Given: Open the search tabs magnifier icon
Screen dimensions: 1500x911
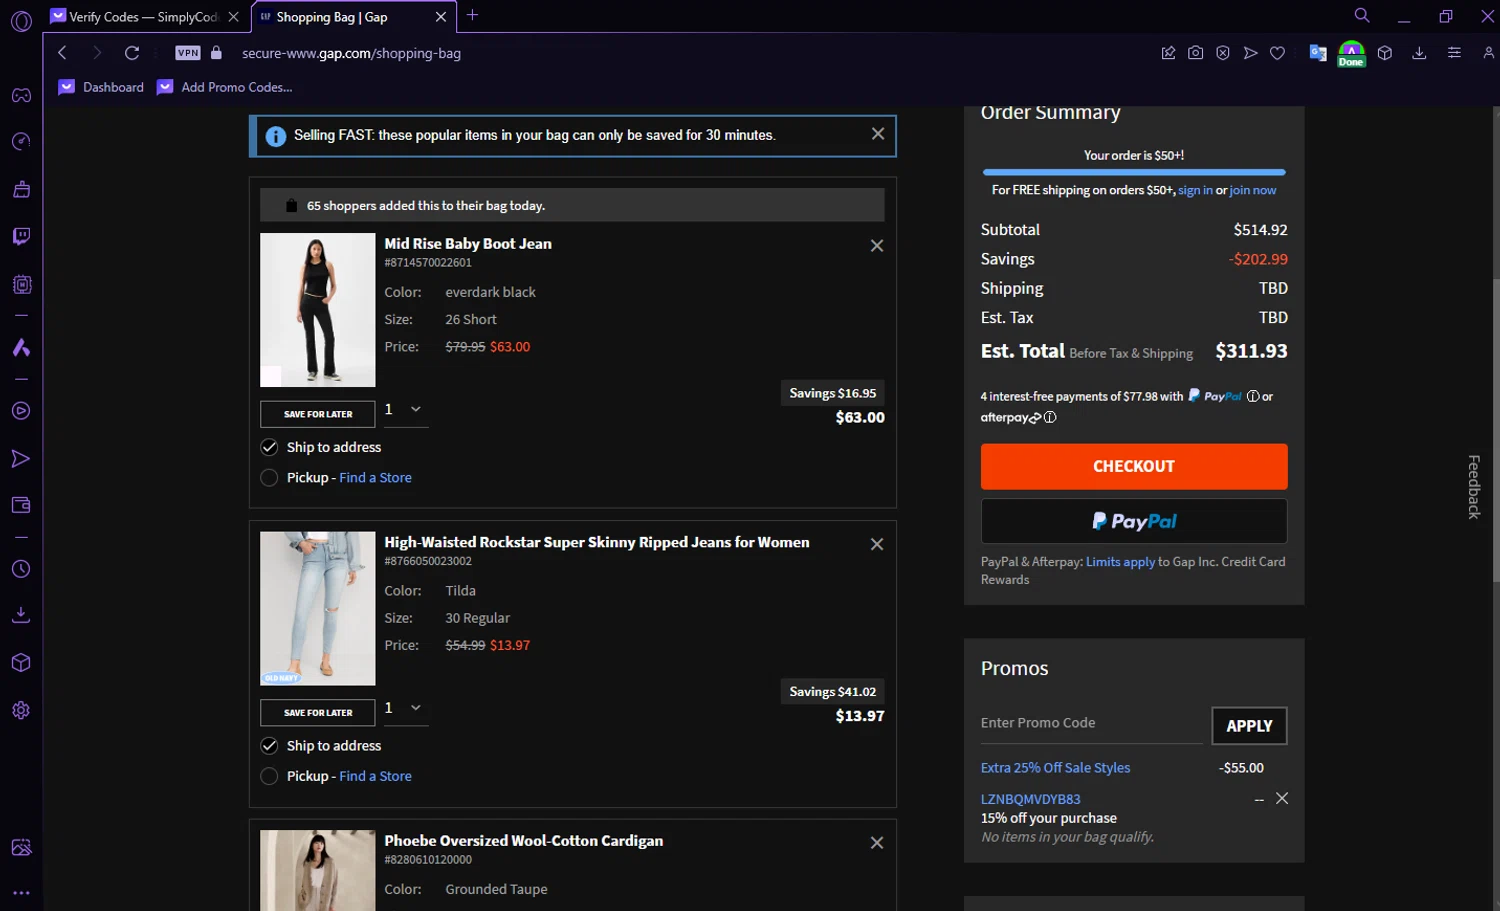Looking at the screenshot, I should [x=1362, y=15].
